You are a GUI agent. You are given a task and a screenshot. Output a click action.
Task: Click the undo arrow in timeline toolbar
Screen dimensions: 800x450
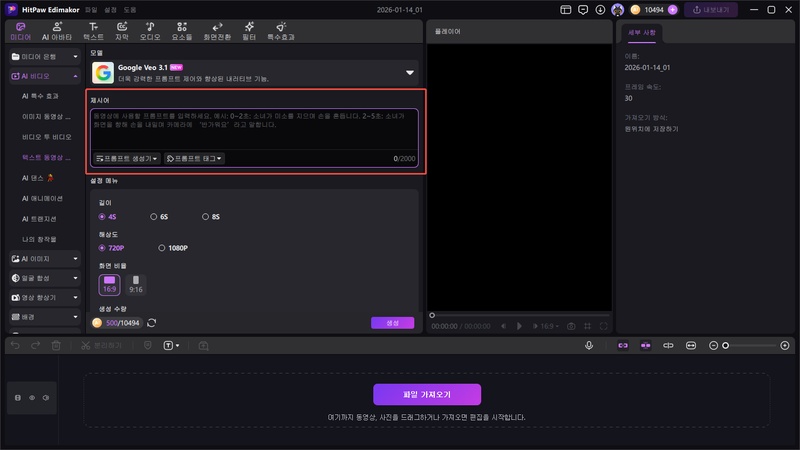tap(15, 345)
